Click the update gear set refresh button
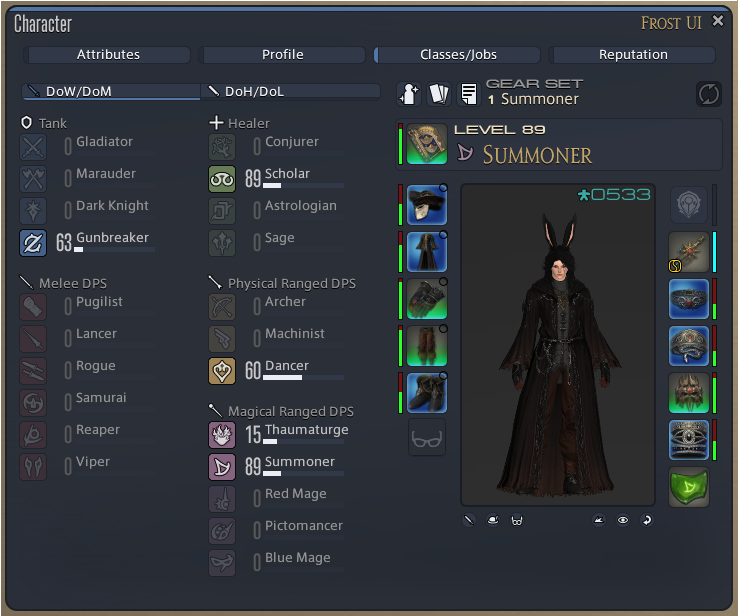The width and height of the screenshot is (738, 616). 708,94
